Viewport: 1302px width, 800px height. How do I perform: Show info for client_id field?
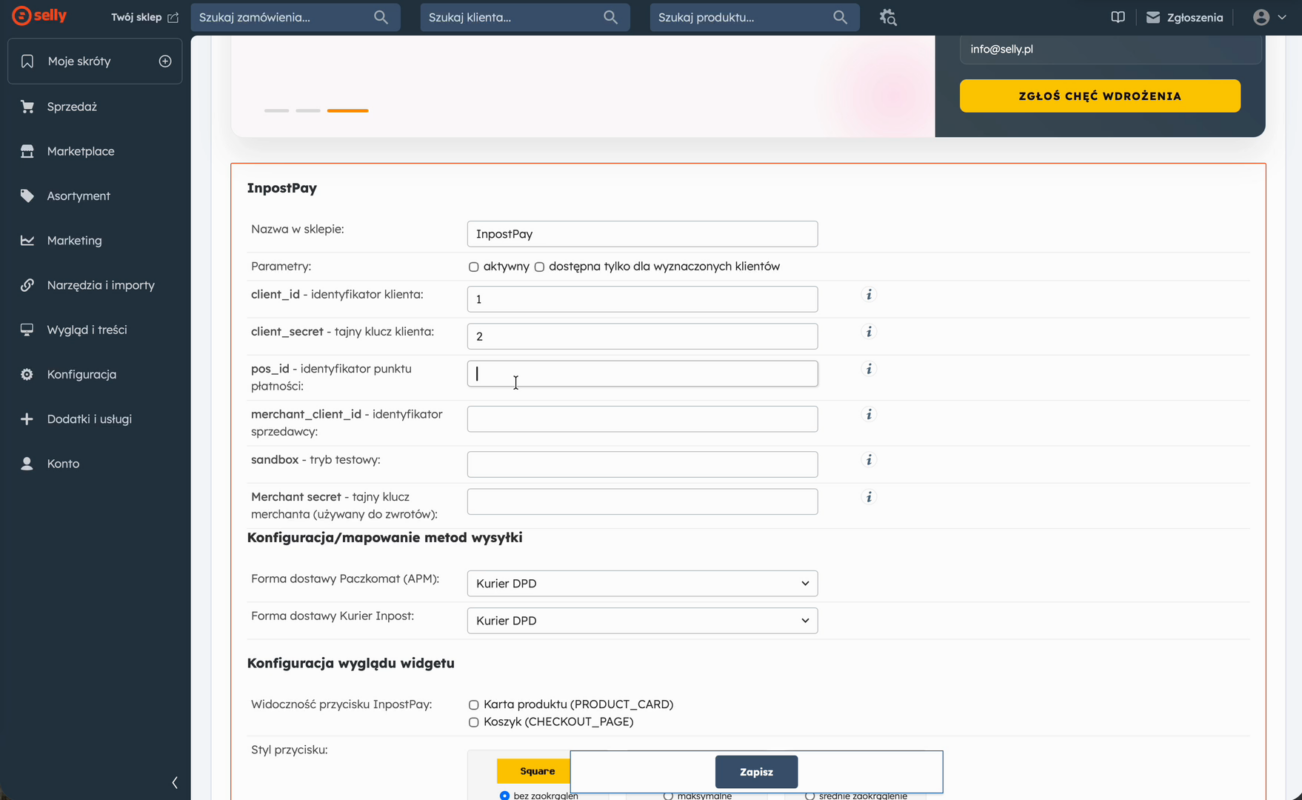point(869,295)
